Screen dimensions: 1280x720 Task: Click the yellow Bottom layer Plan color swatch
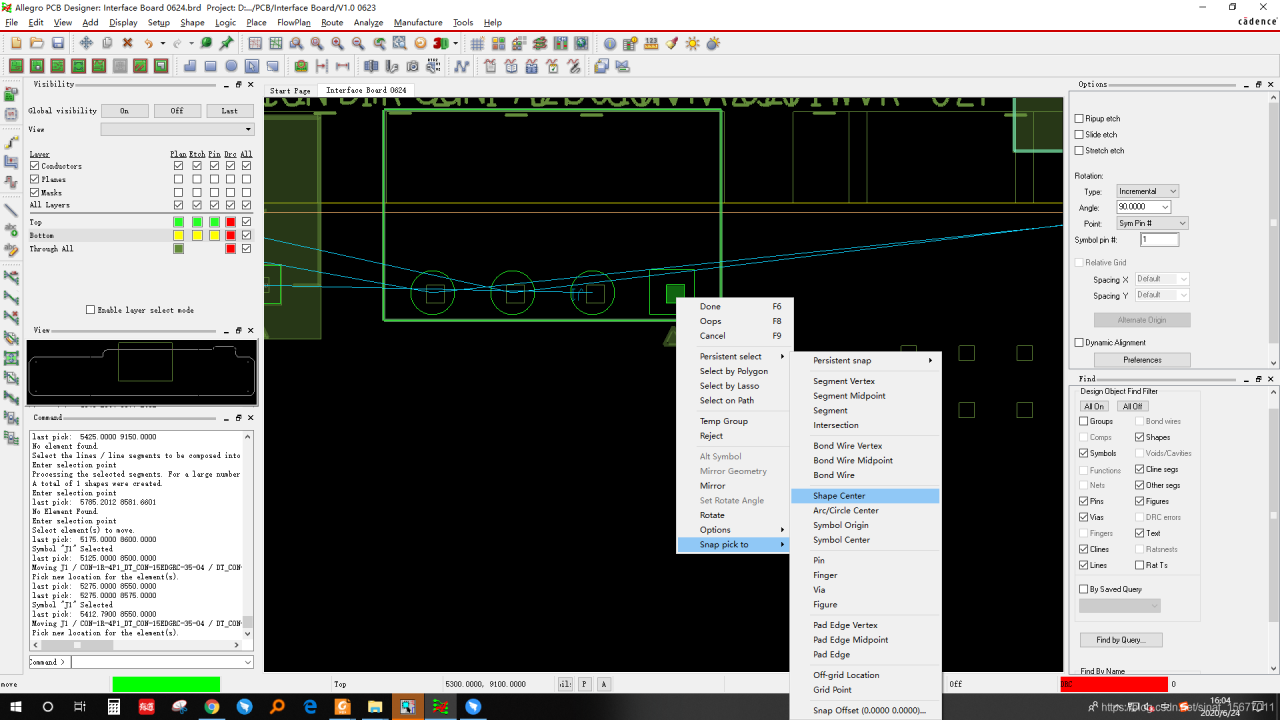[178, 235]
